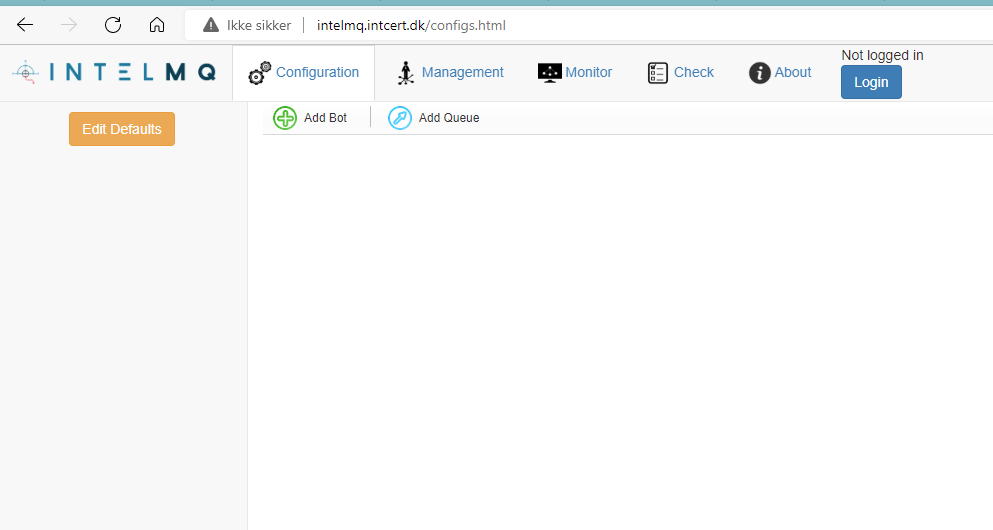
Task: Reload the current page
Action: [113, 25]
